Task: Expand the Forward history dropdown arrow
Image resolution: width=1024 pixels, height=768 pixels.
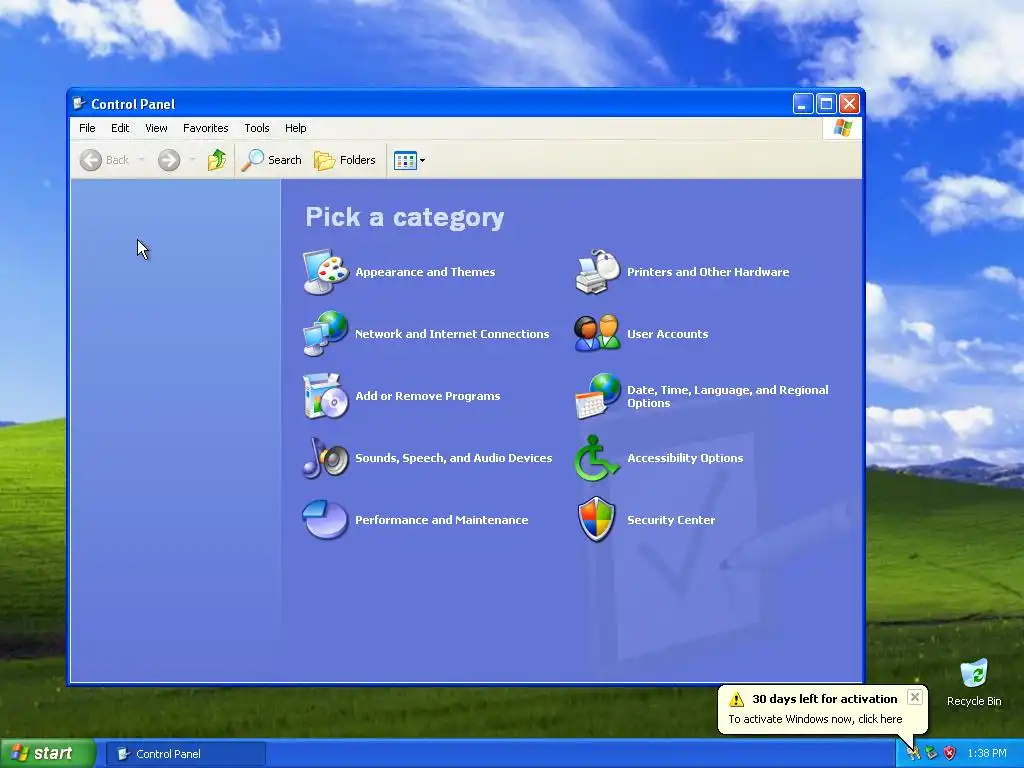Action: point(192,160)
